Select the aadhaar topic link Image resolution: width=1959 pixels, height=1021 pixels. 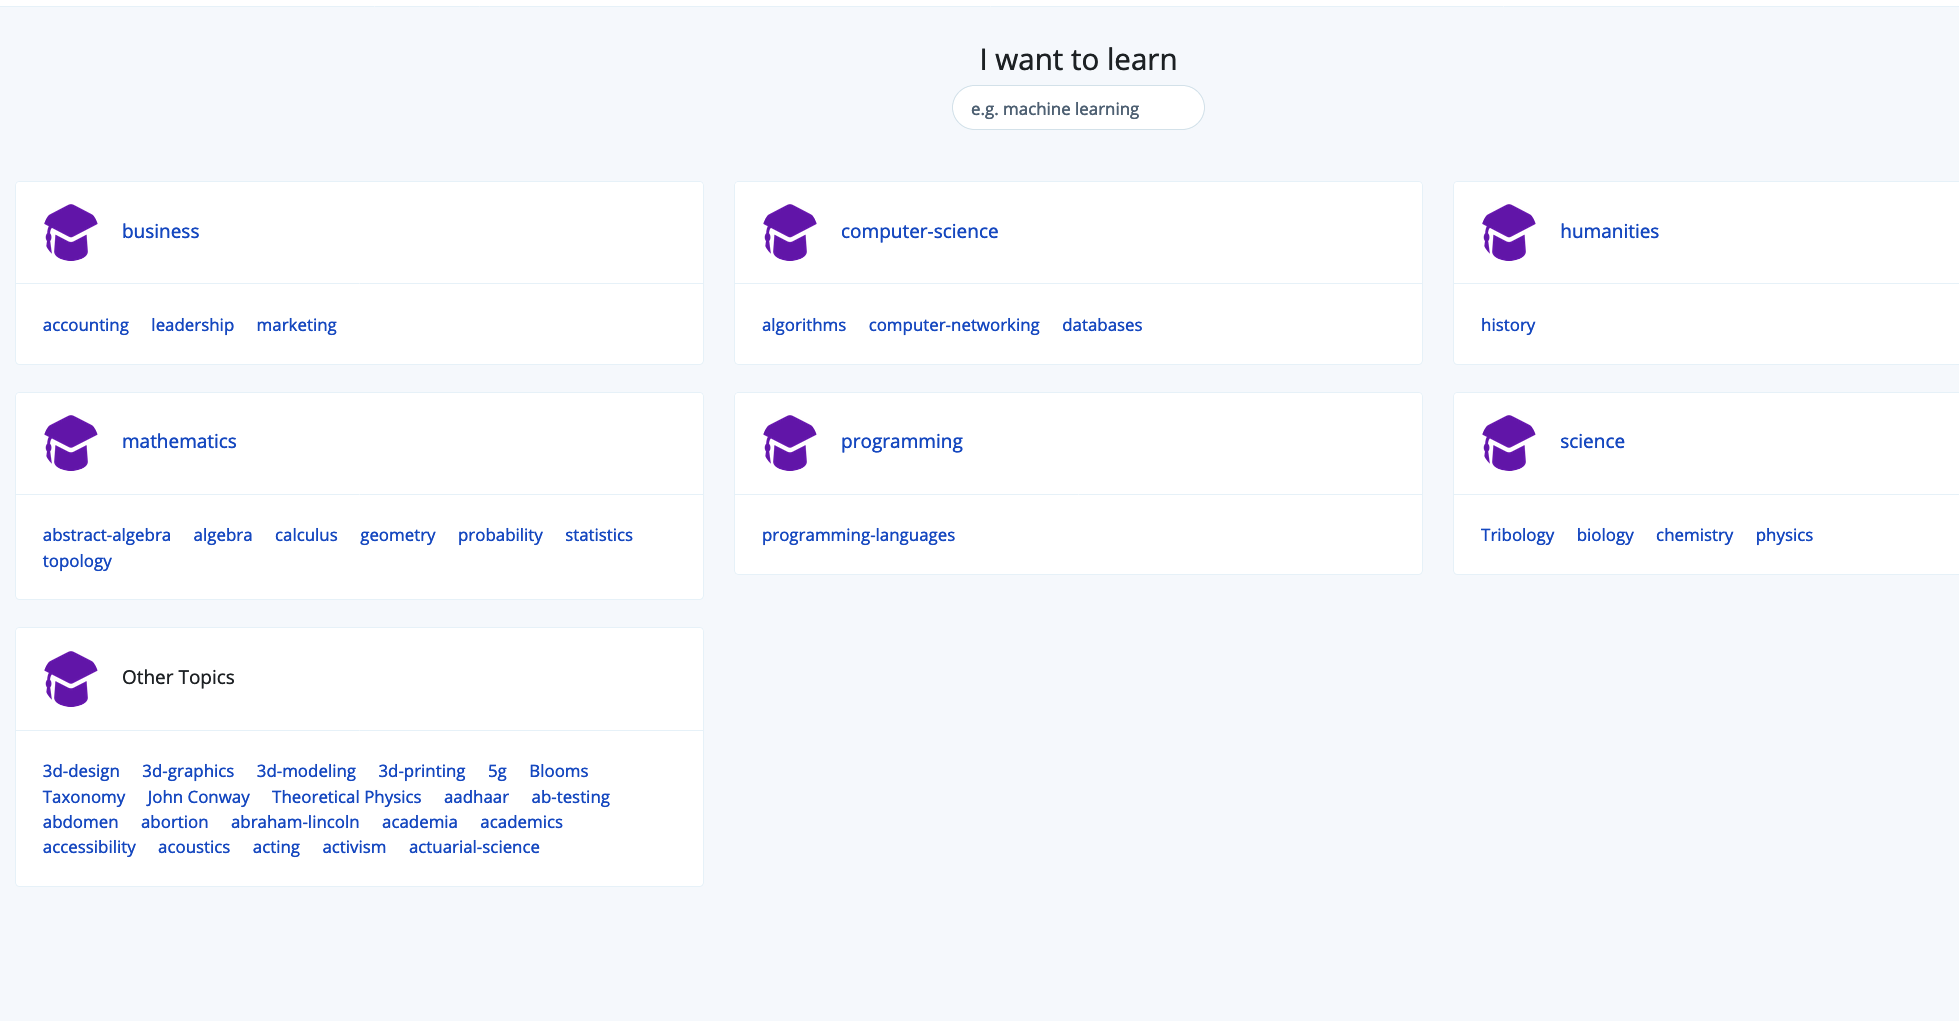476,797
